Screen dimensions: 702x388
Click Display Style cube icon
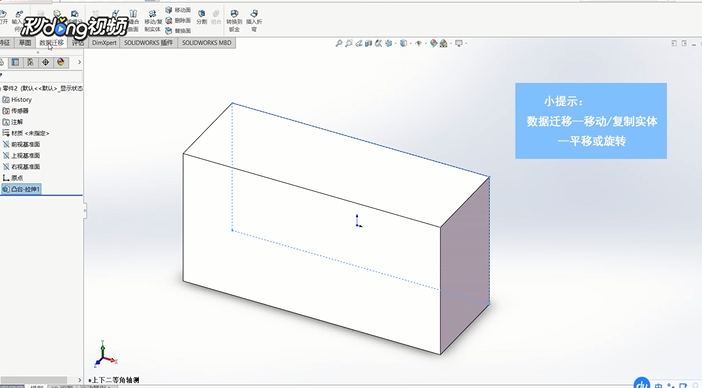click(403, 43)
